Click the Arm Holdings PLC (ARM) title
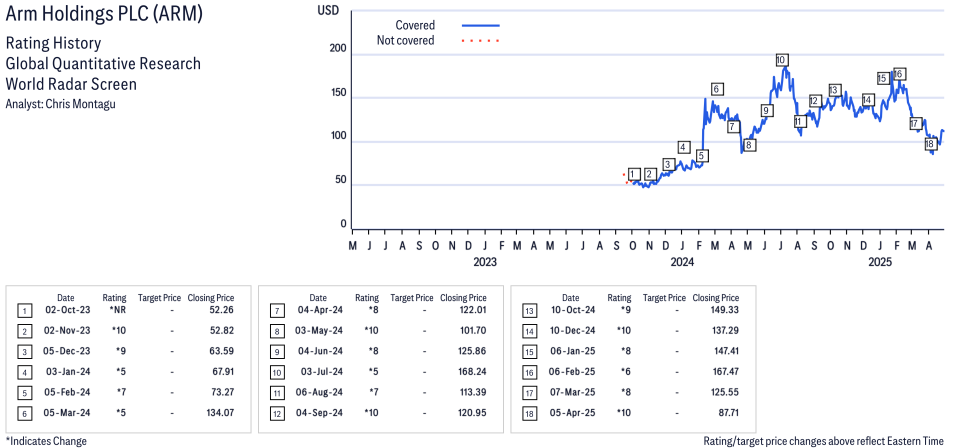Image resolution: width=955 pixels, height=448 pixels. 104,15
